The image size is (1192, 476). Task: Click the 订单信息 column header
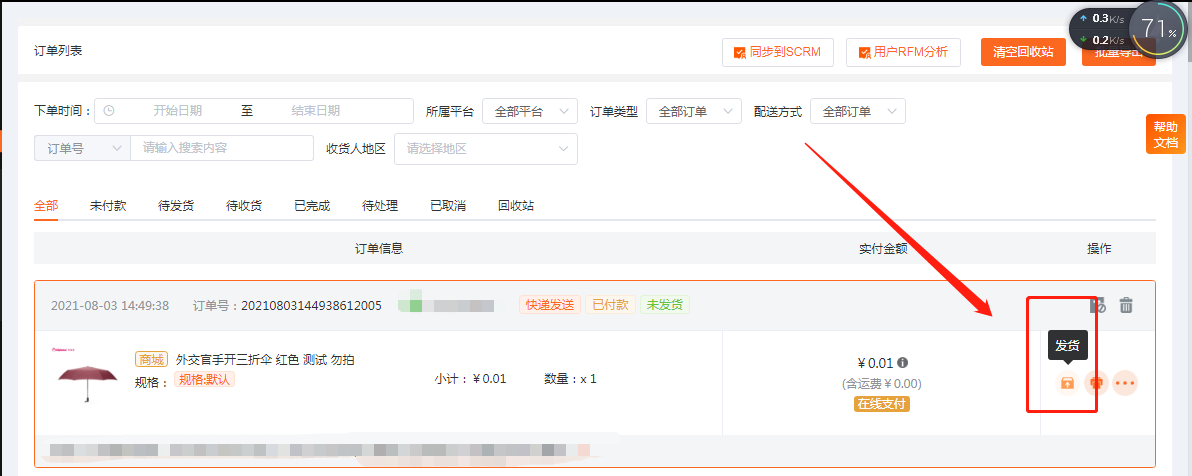pos(379,248)
